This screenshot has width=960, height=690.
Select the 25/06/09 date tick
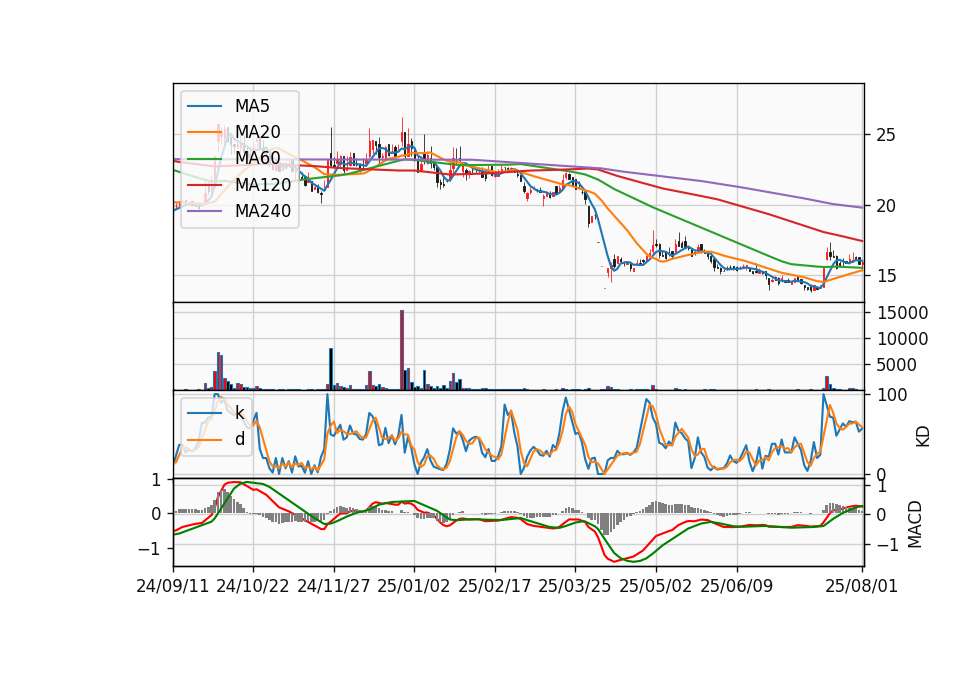pos(737,586)
